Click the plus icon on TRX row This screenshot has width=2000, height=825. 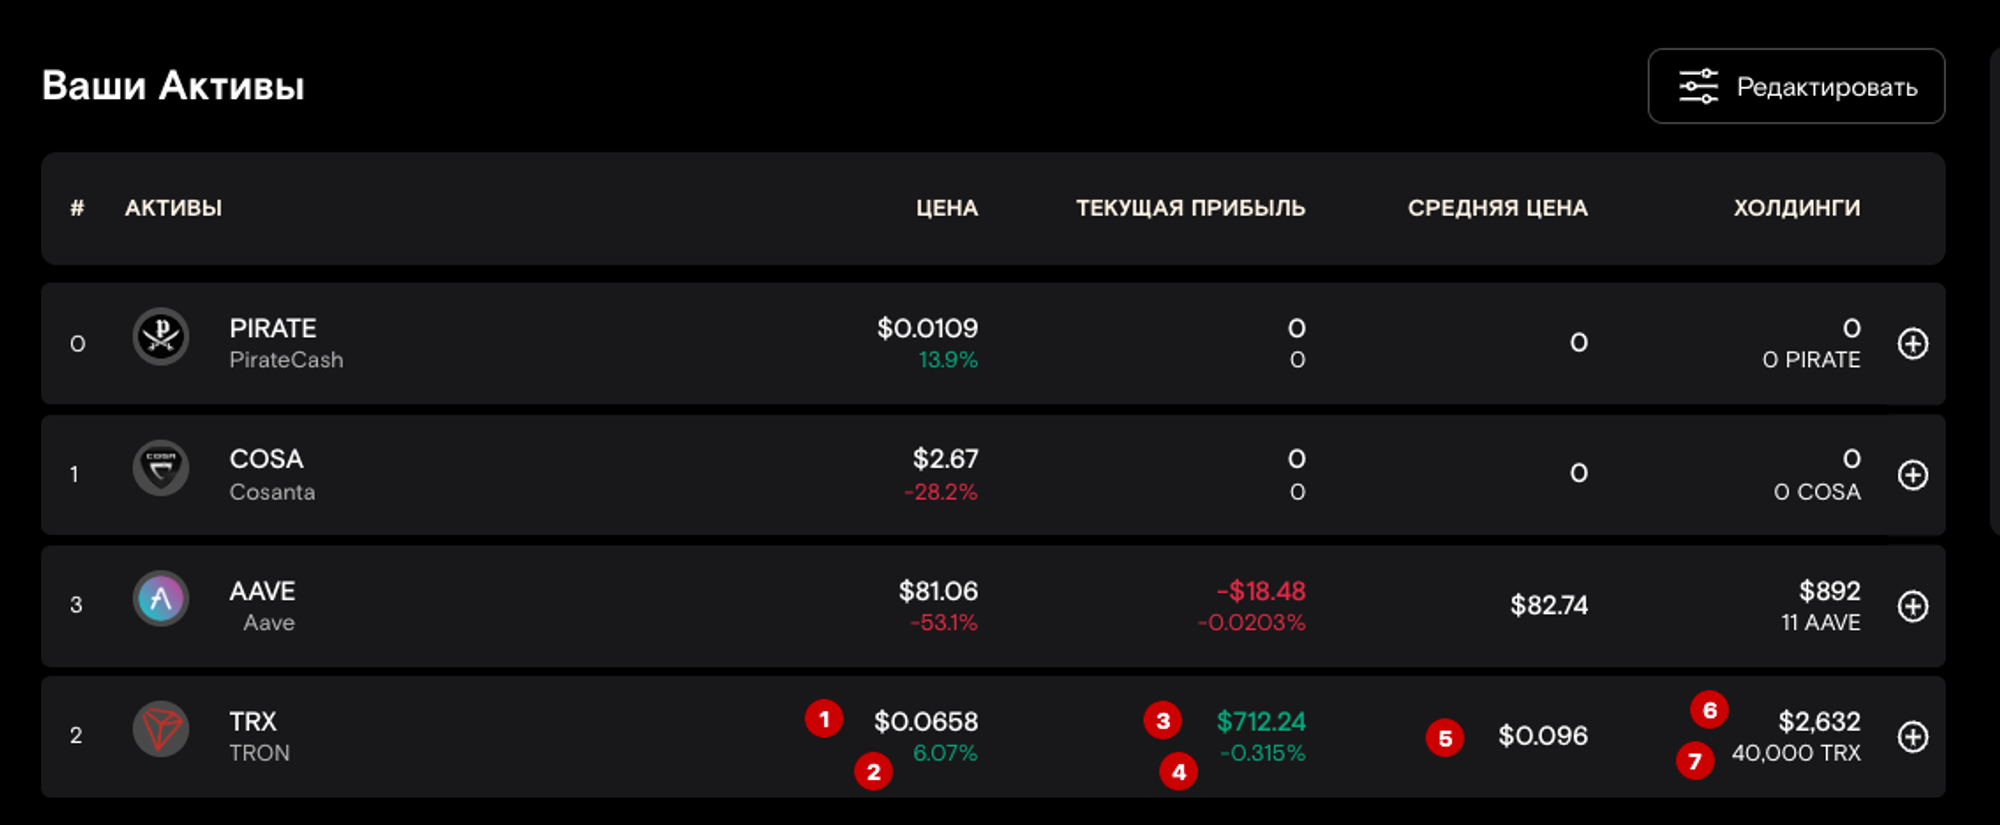[1913, 737]
